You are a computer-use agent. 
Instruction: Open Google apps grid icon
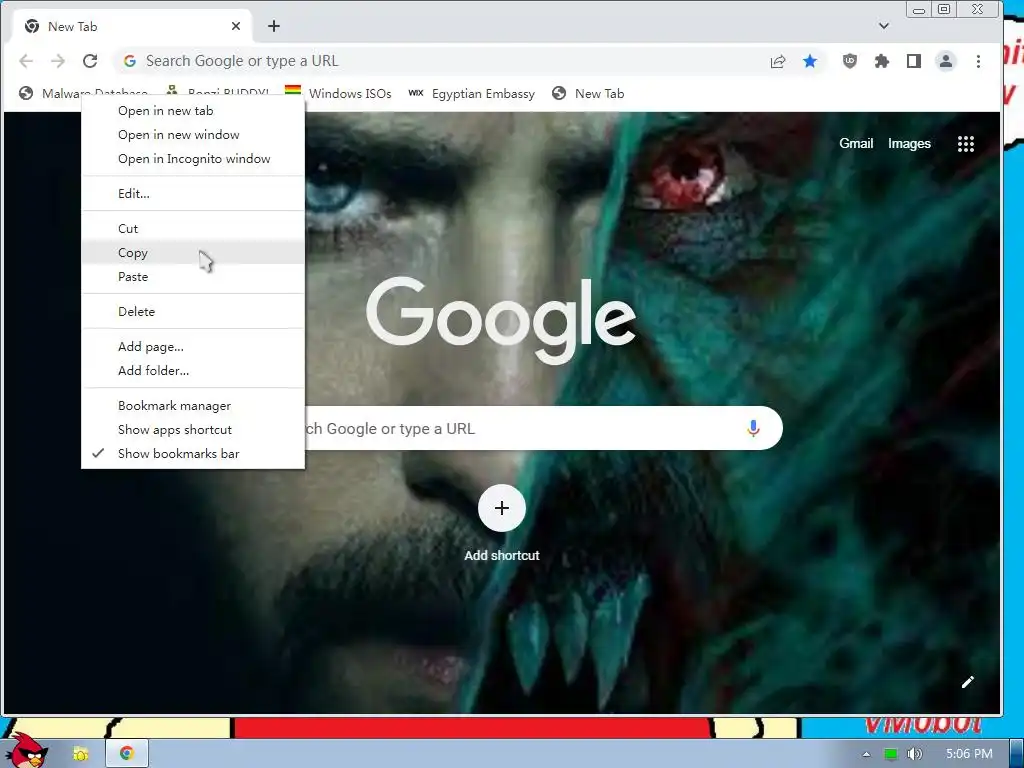coord(966,144)
